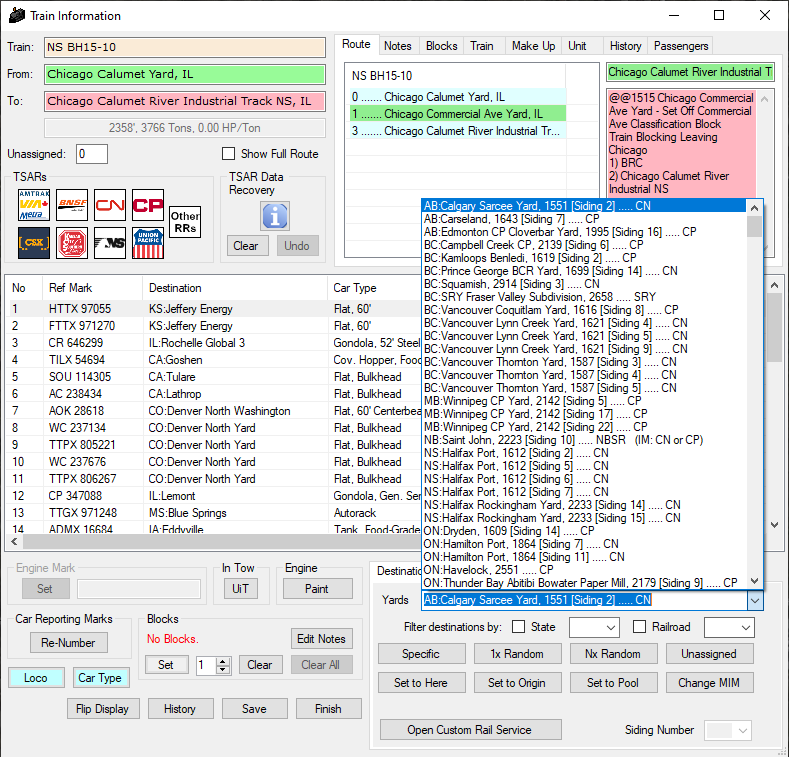Select car row TTGX 971248
The height and width of the screenshot is (757, 789).
click(215, 512)
